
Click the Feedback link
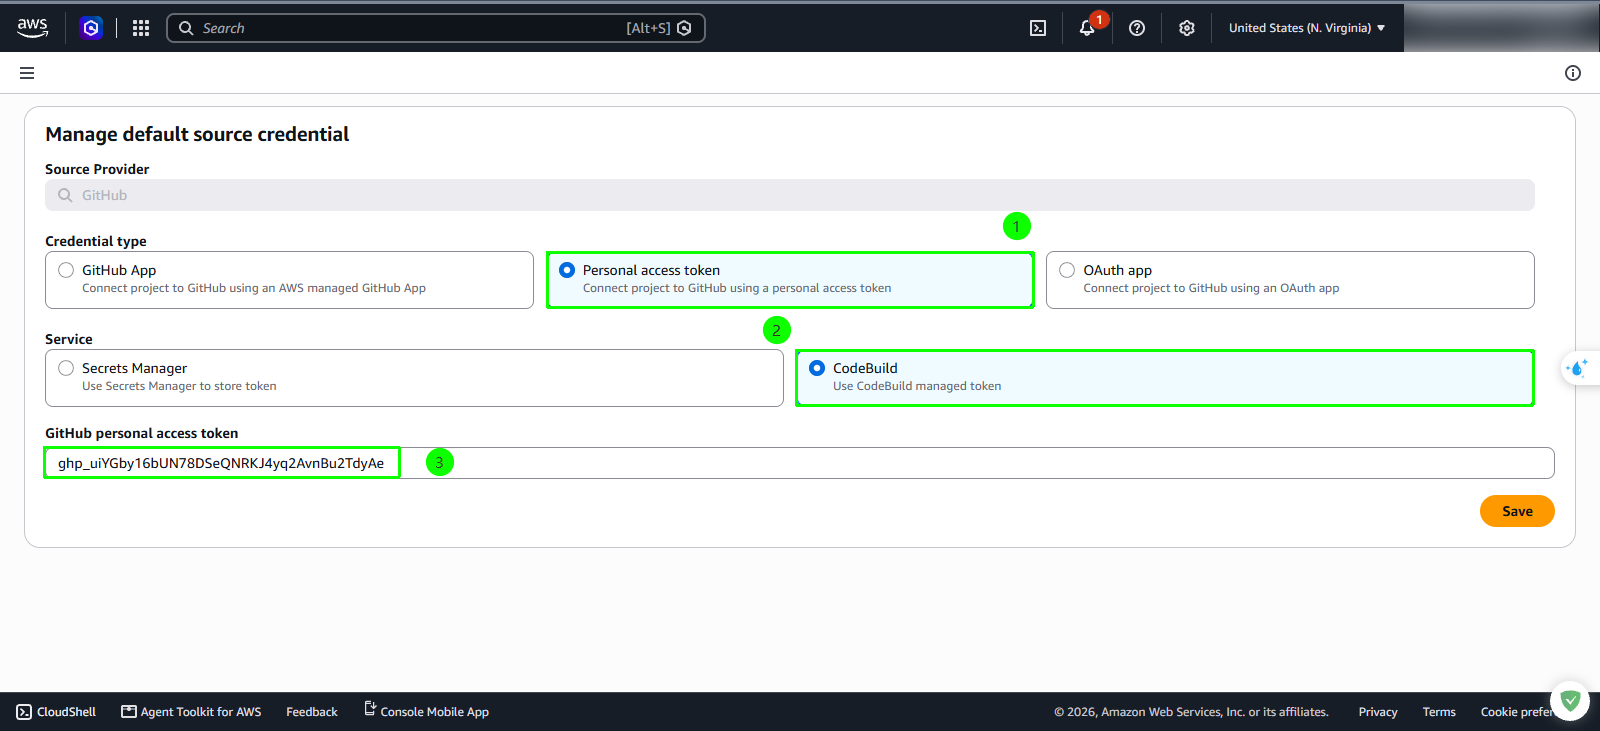click(312, 712)
